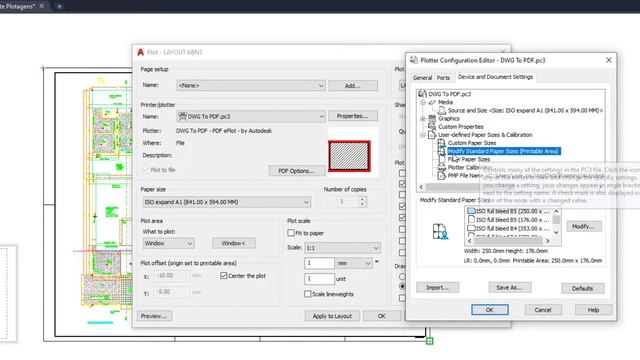Open the Printer/plotter Name dropdown
Screen dimensions: 640x360
click(321, 116)
